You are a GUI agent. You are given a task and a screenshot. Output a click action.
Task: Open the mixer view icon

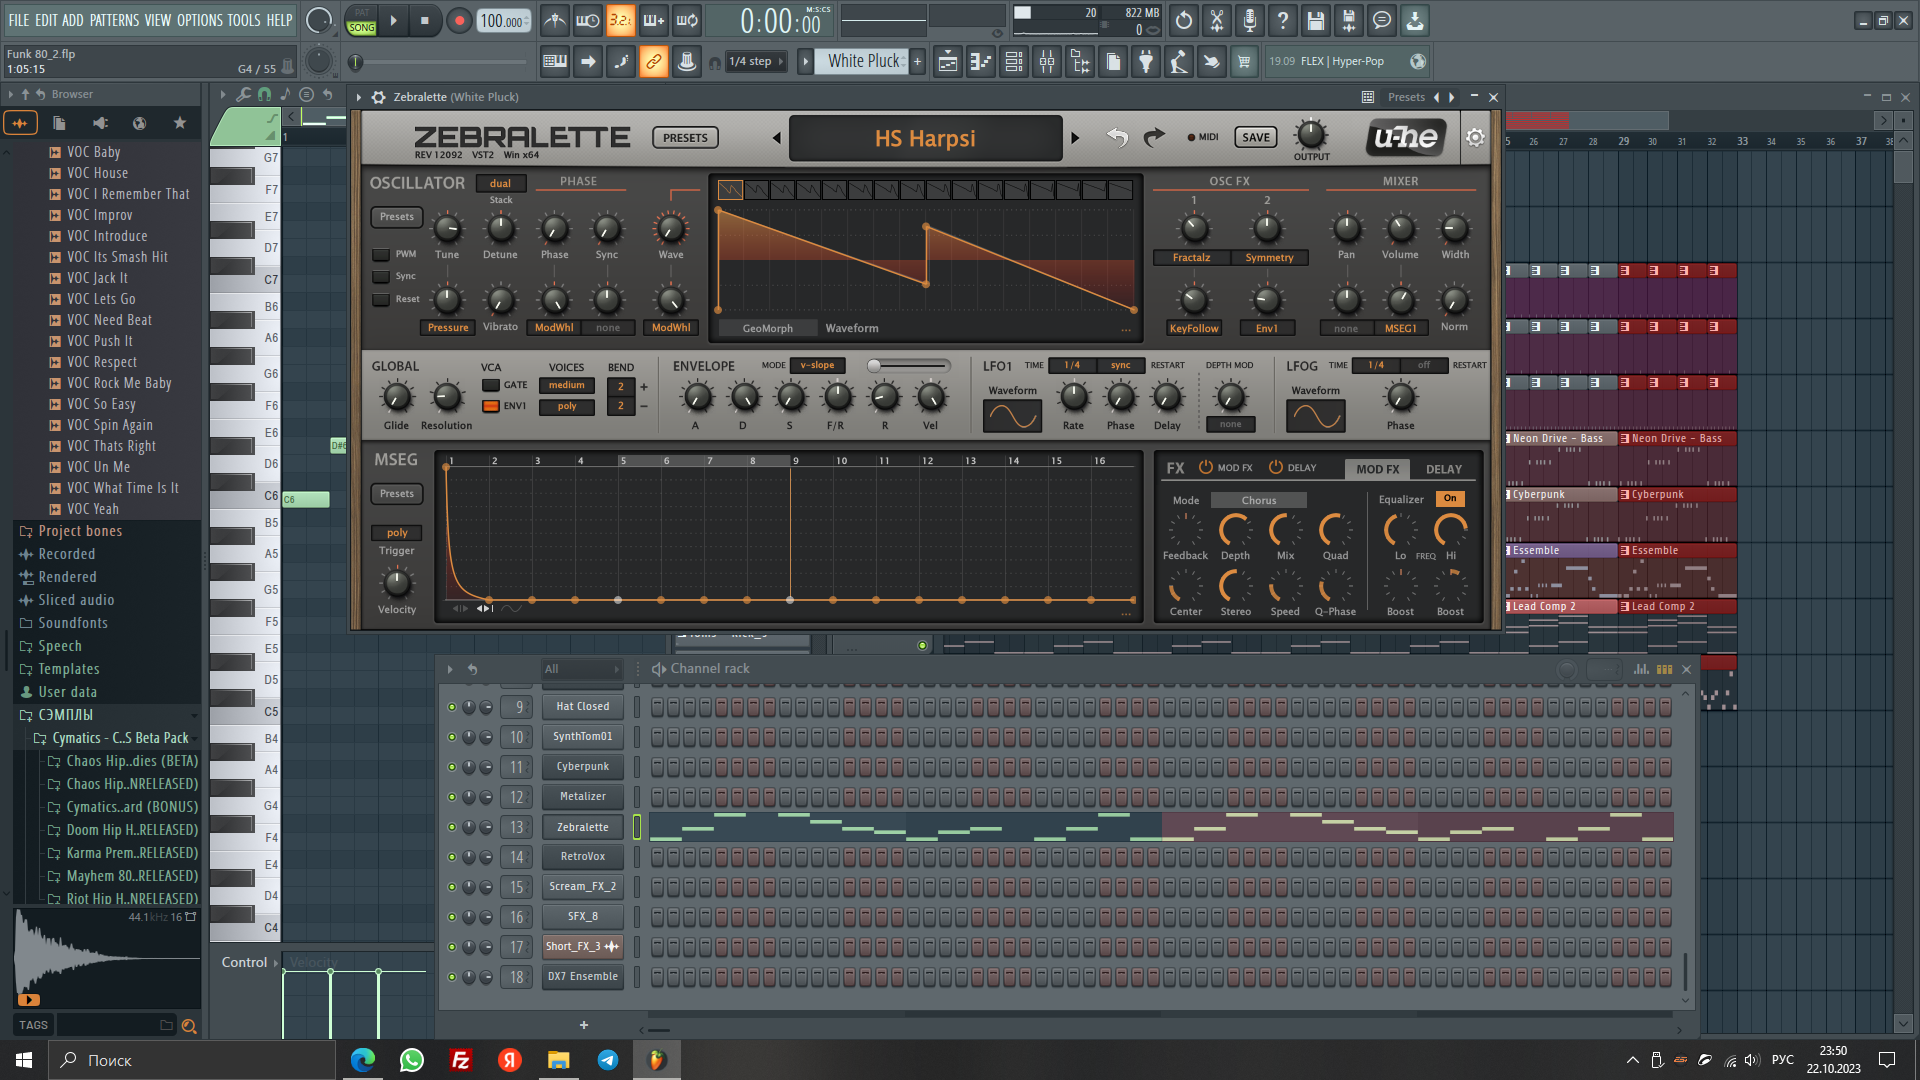pos(1047,62)
